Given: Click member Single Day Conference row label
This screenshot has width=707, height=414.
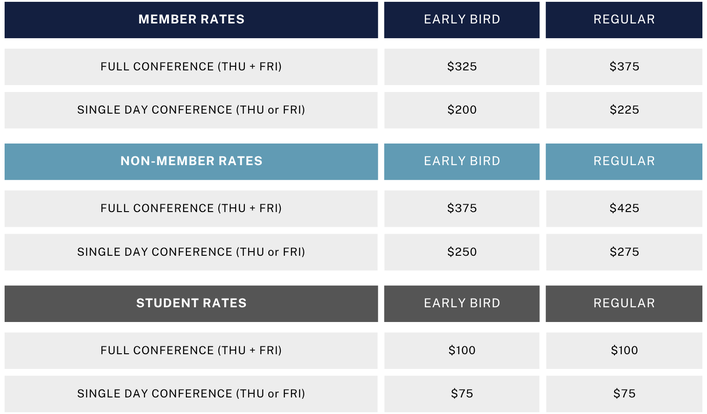Looking at the screenshot, I should click(x=191, y=110).
